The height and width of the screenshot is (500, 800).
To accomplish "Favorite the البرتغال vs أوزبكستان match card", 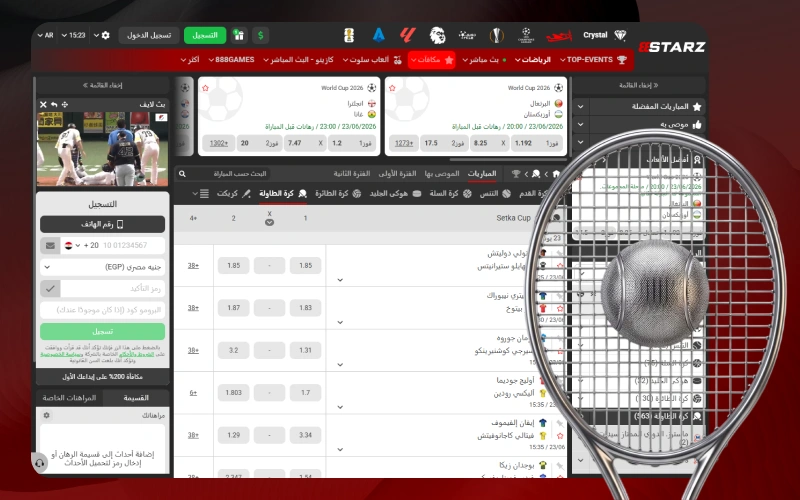I will tap(392, 88).
